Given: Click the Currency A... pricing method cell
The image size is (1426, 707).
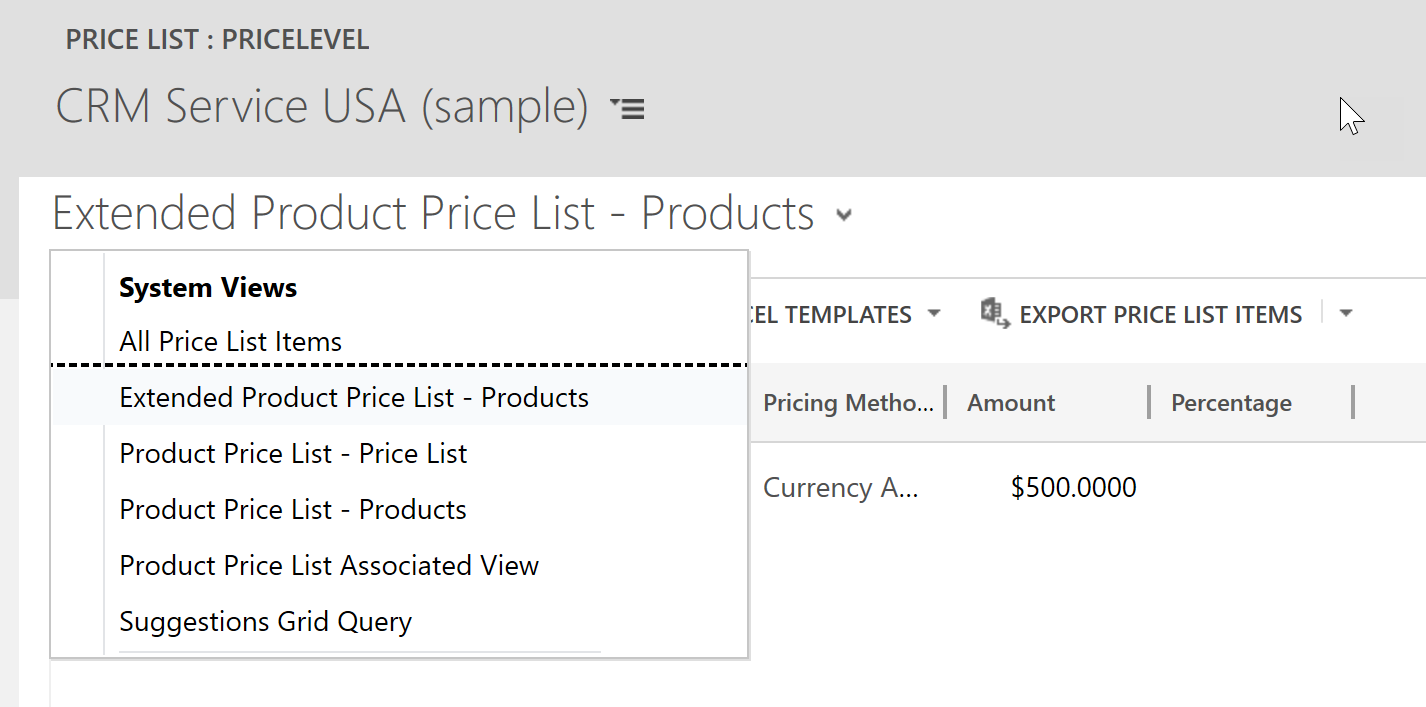Looking at the screenshot, I should tap(841, 487).
